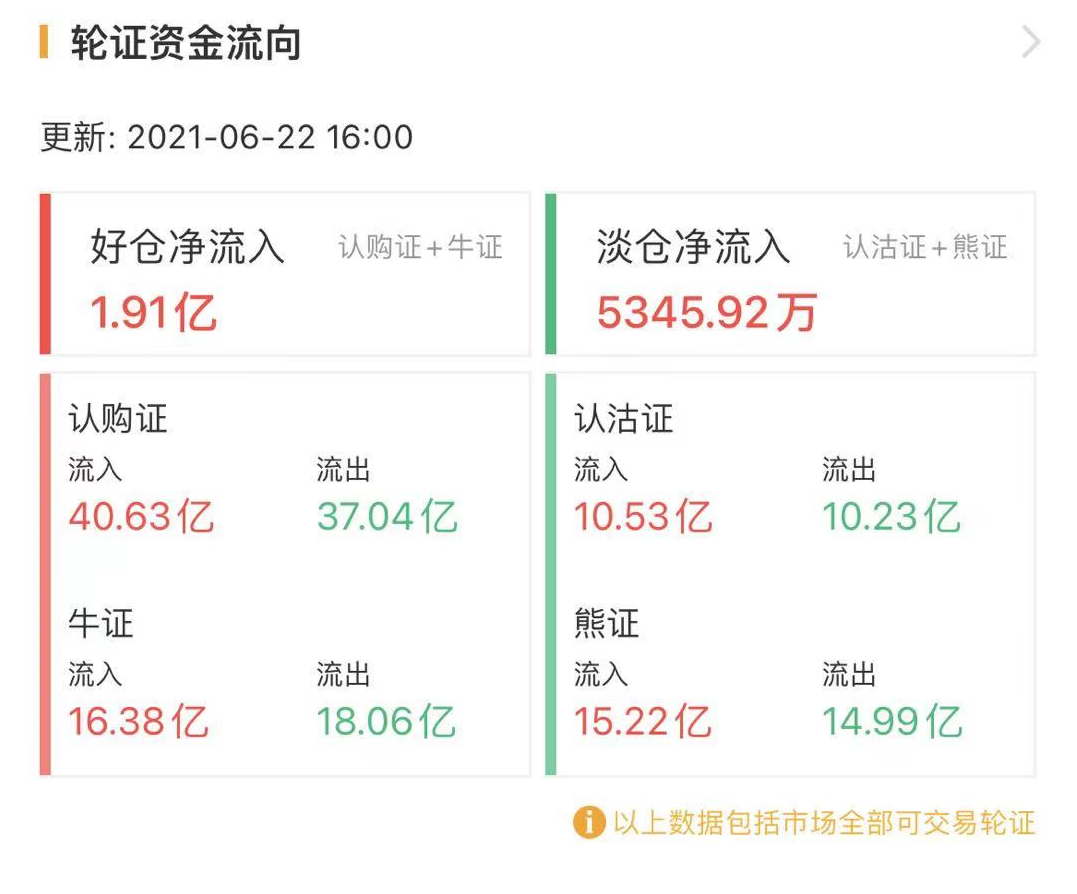Click the 认购证 heading

point(118,419)
